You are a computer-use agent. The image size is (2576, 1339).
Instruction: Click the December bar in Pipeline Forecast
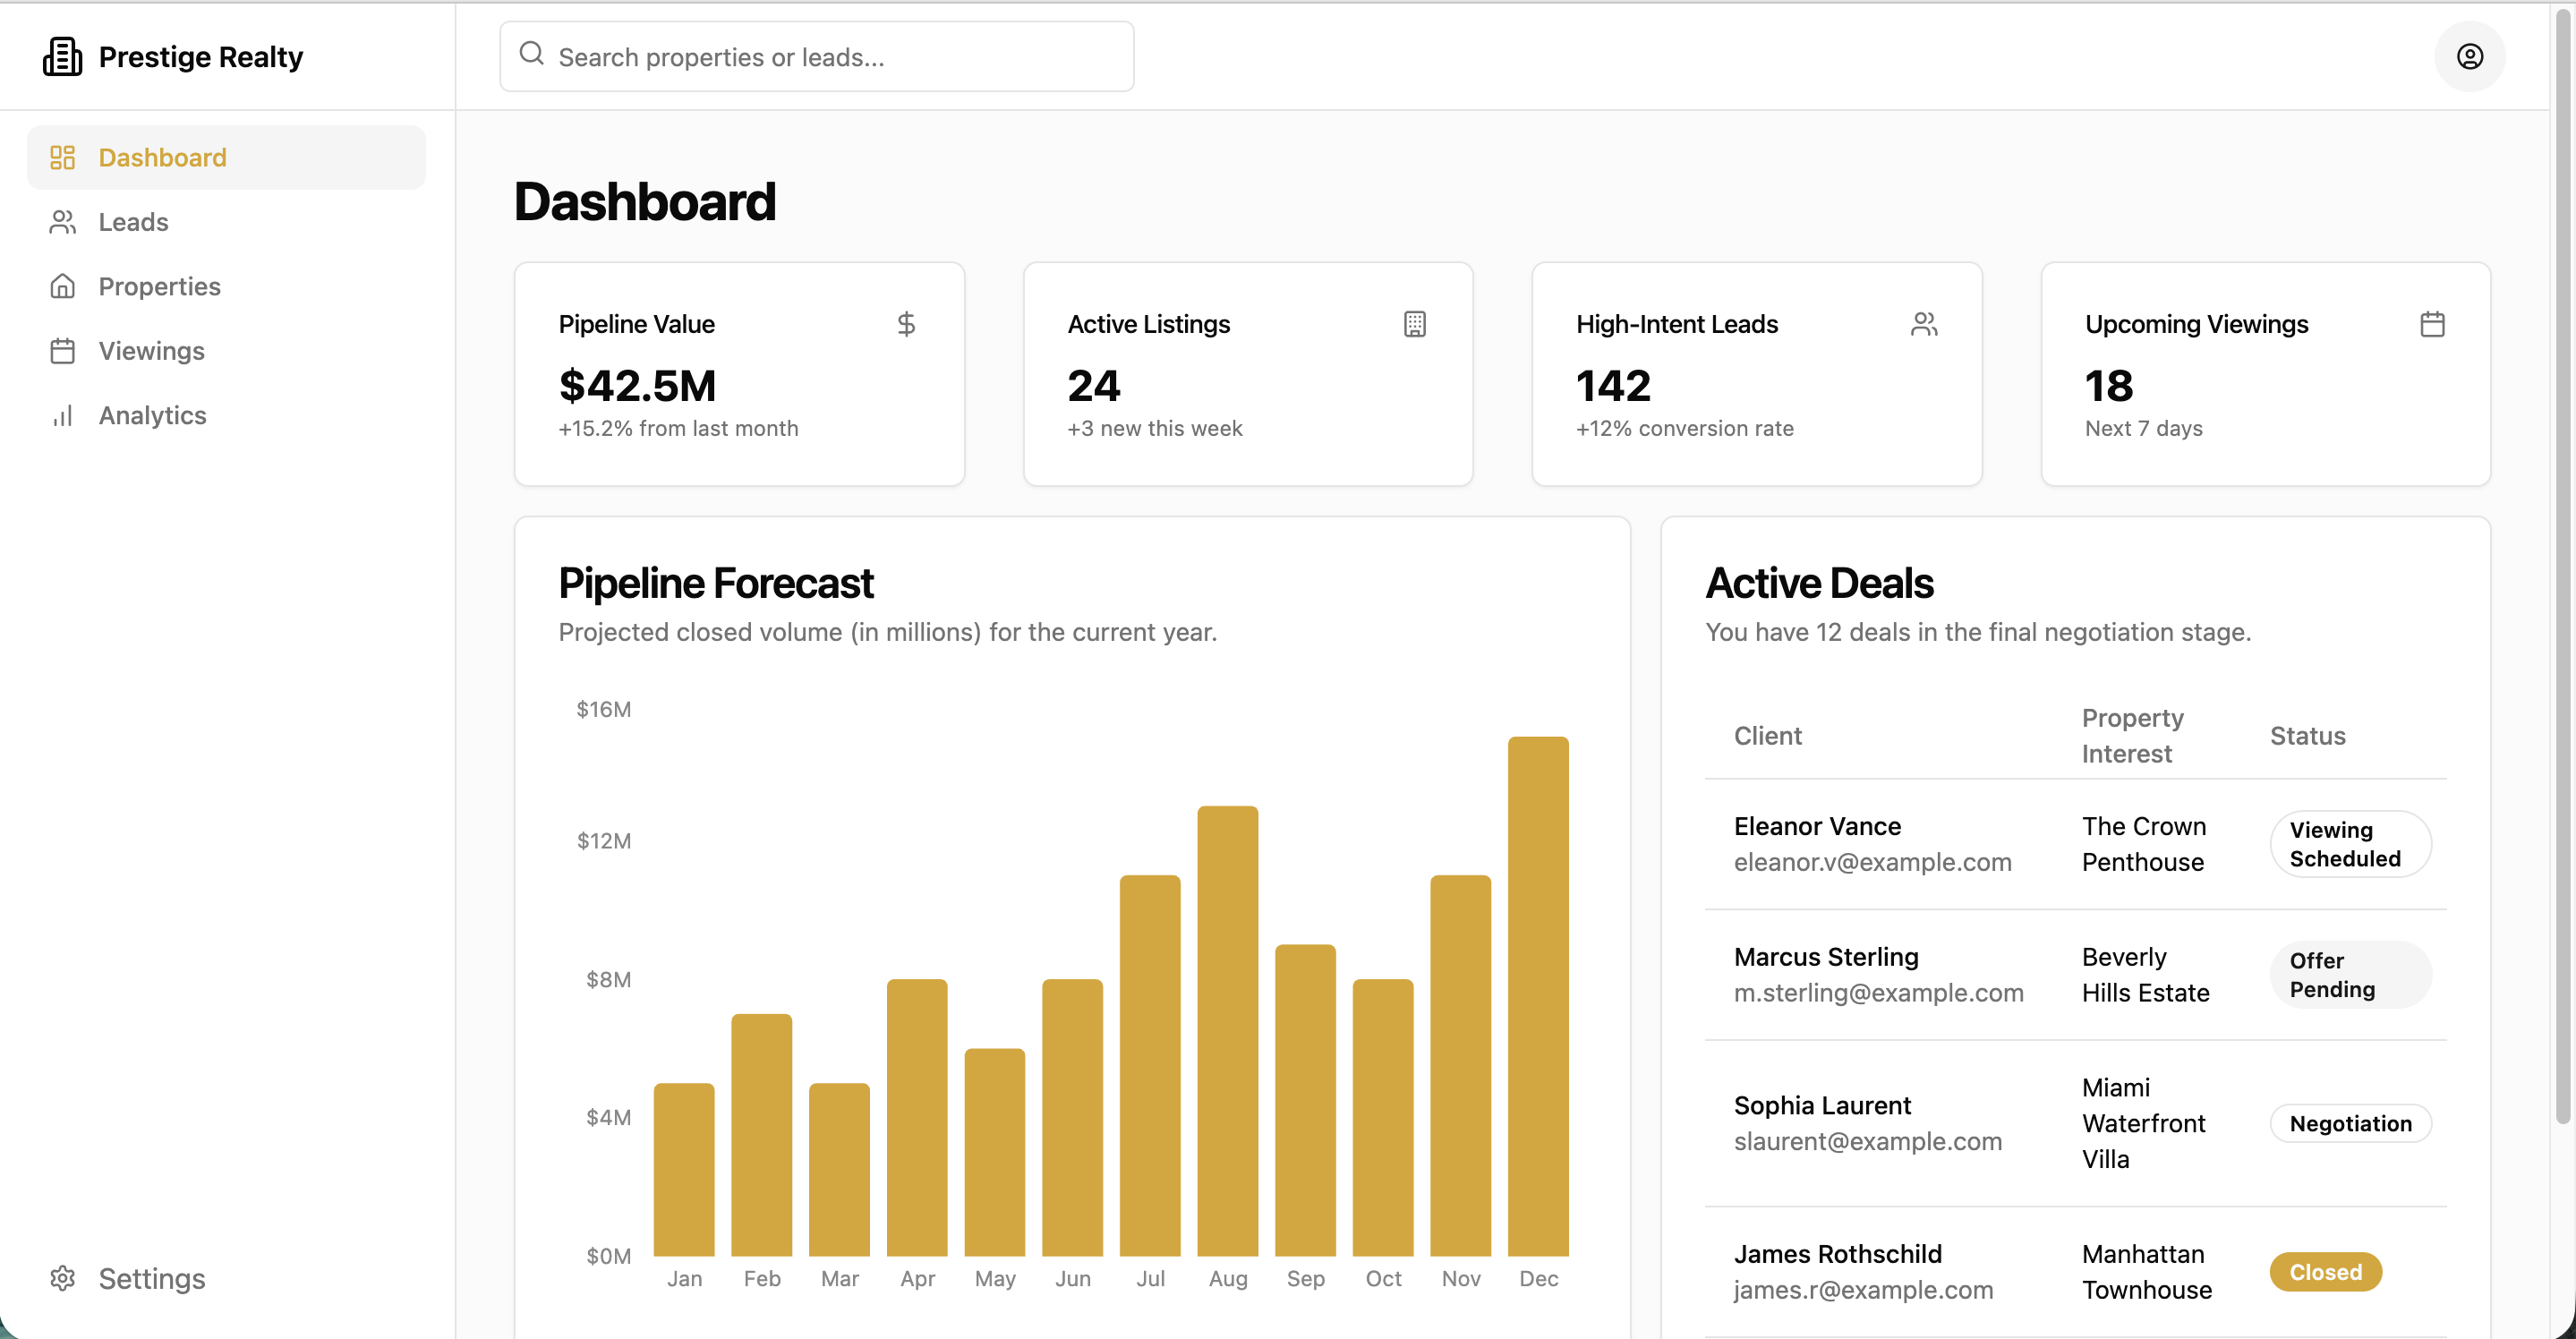tap(1538, 996)
